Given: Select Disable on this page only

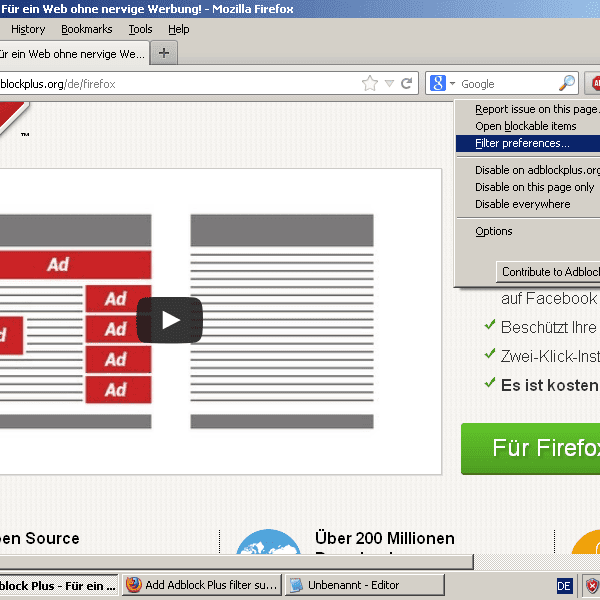Looking at the screenshot, I should point(528,187).
